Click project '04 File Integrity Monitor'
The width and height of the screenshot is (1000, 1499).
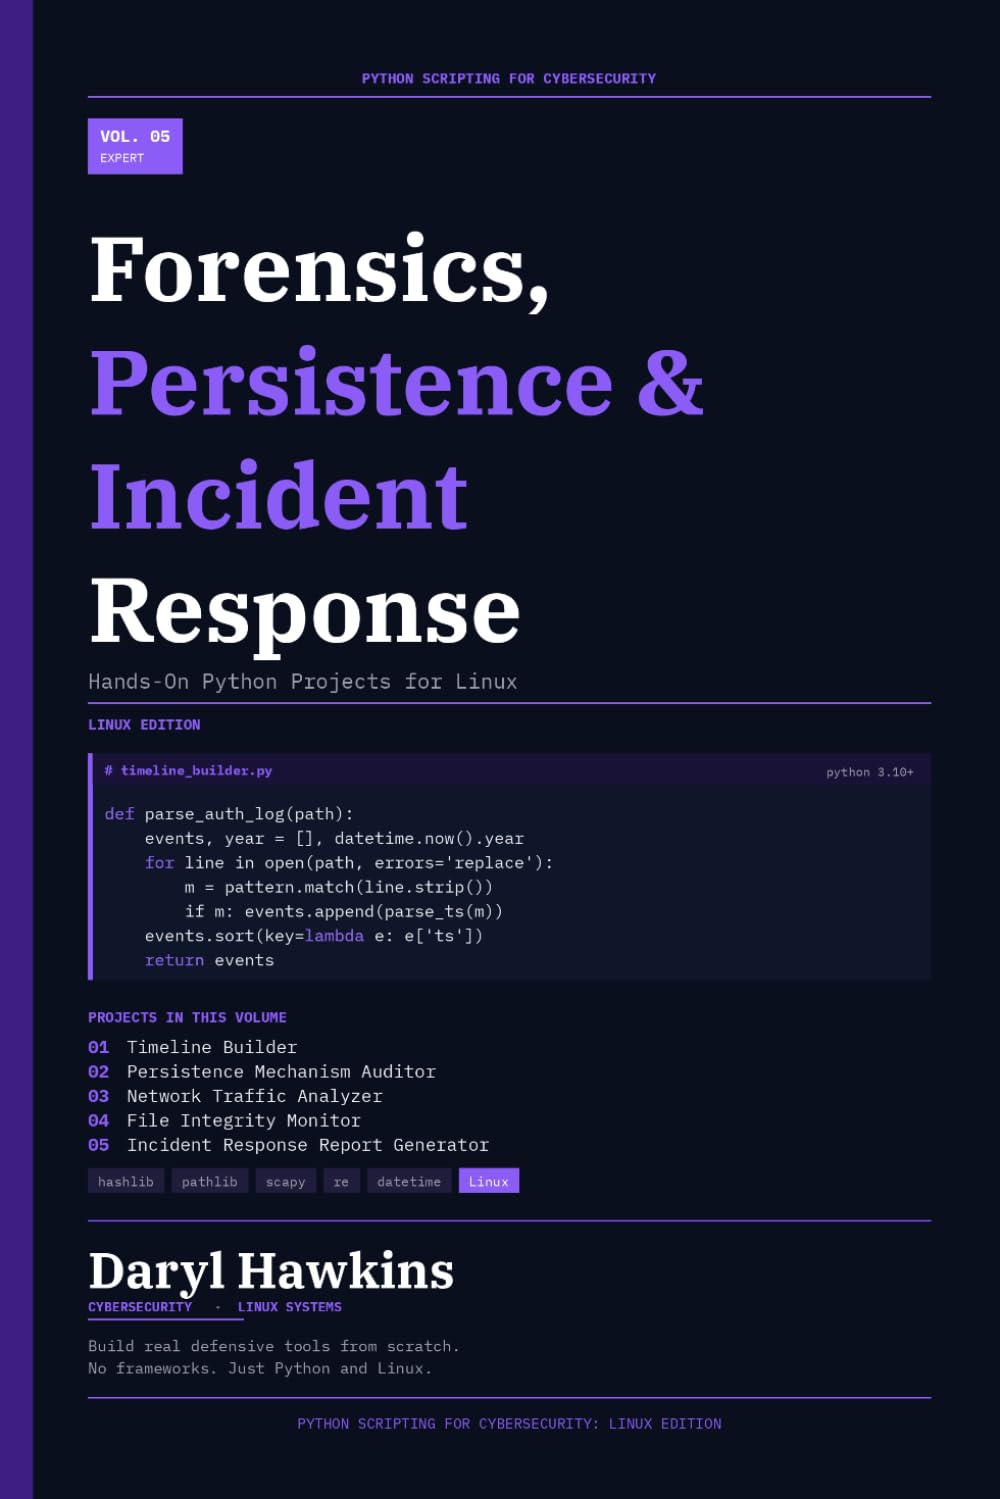click(225, 1120)
